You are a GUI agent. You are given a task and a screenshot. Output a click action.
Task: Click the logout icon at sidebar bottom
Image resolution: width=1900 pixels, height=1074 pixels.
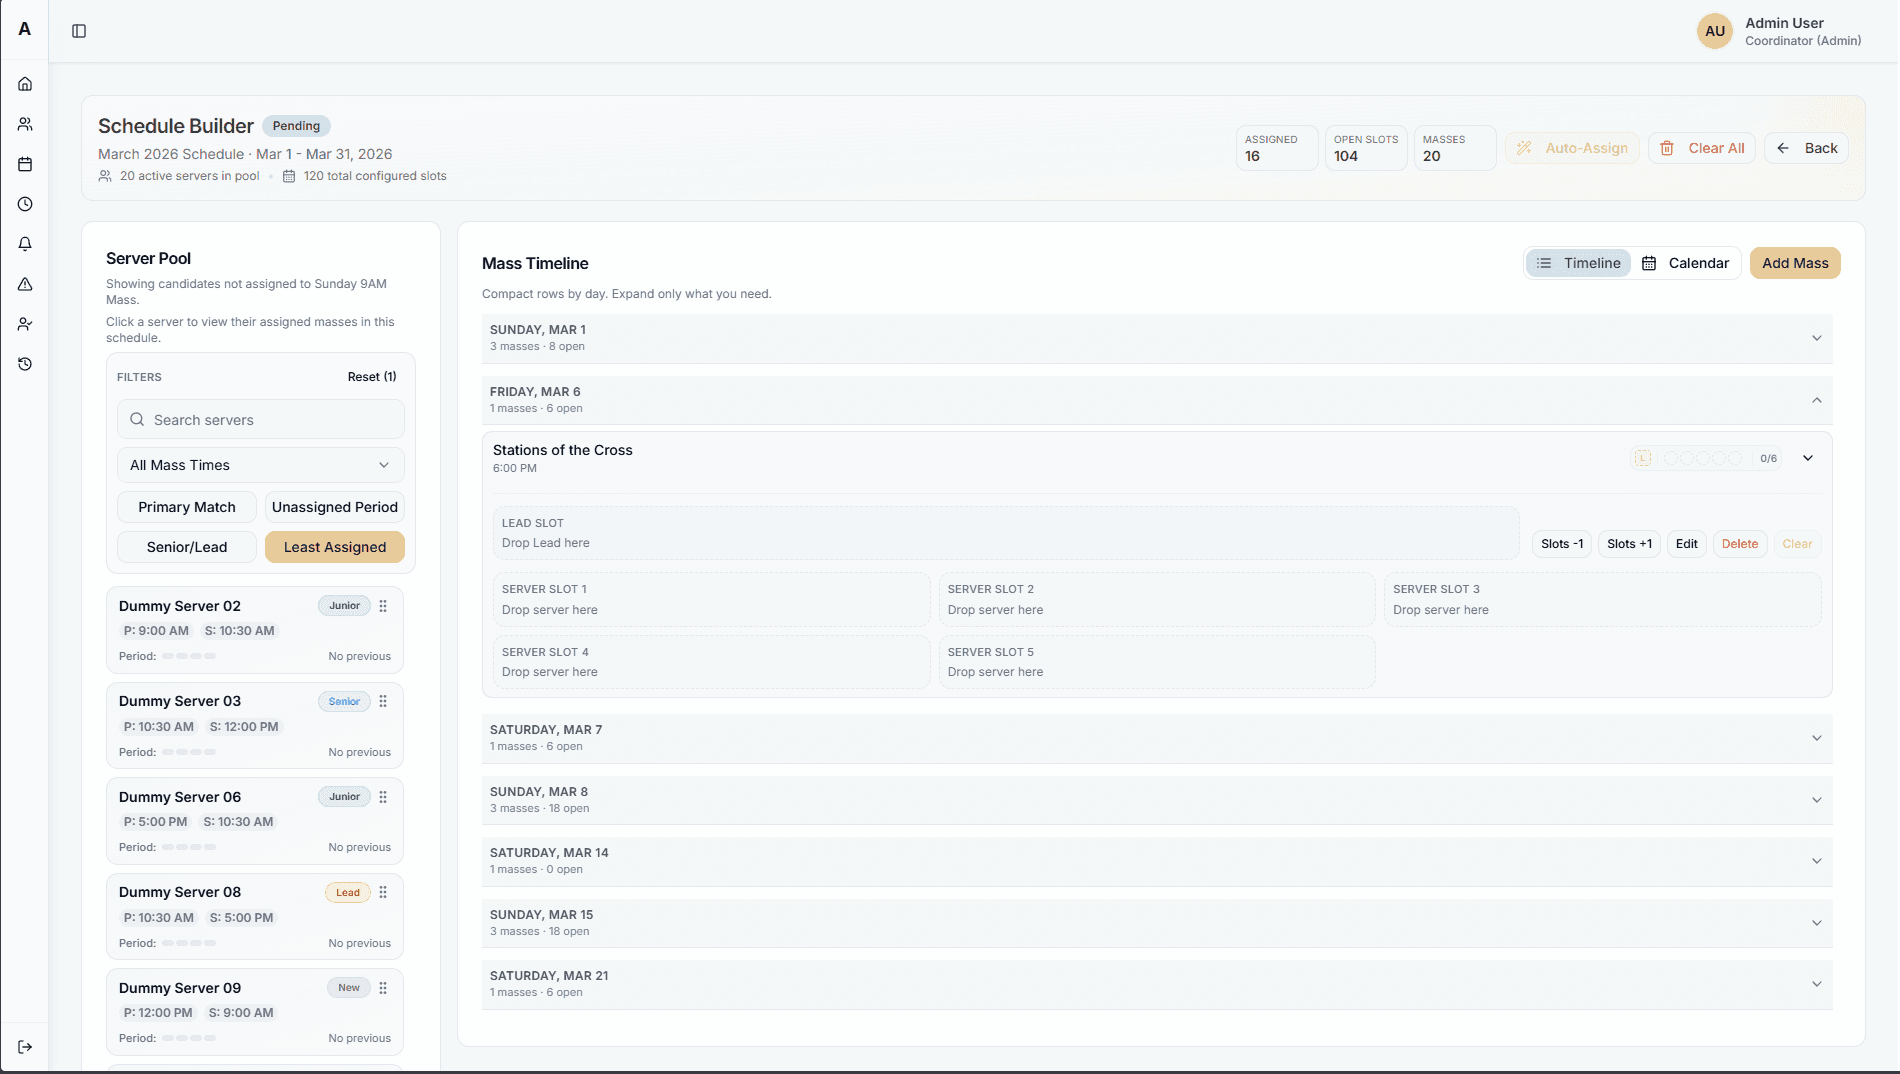coord(25,1046)
